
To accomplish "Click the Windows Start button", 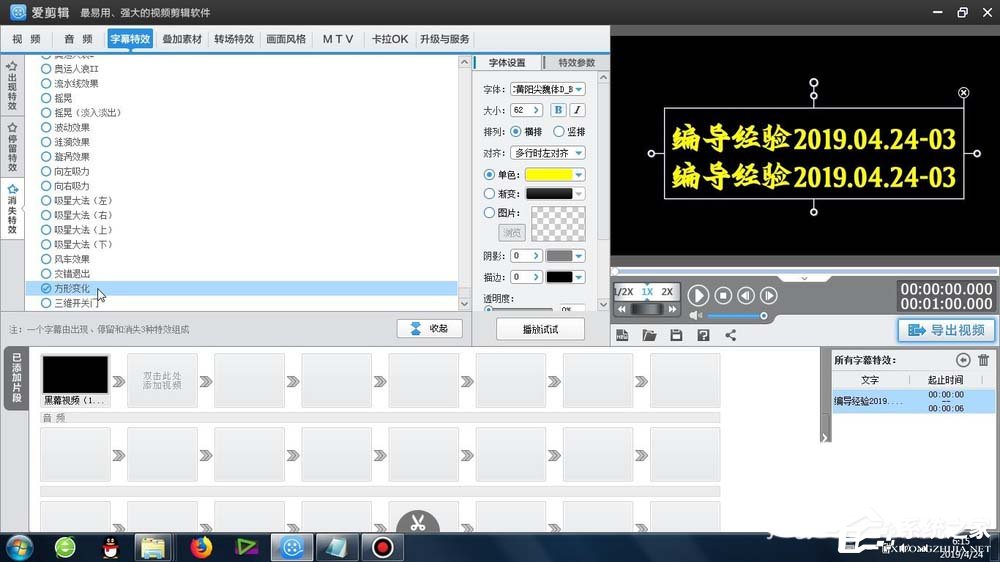I will [x=19, y=548].
